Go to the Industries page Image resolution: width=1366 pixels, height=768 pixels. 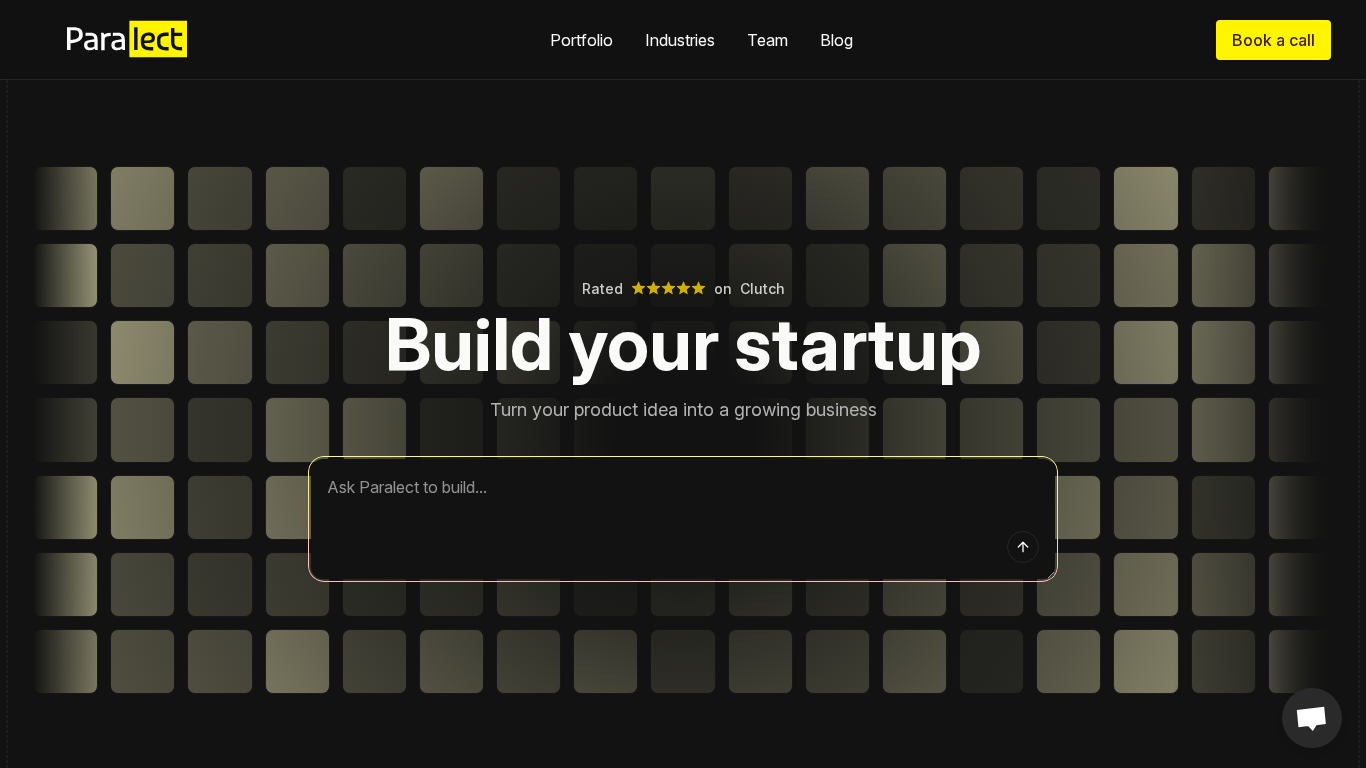pyautogui.click(x=680, y=40)
